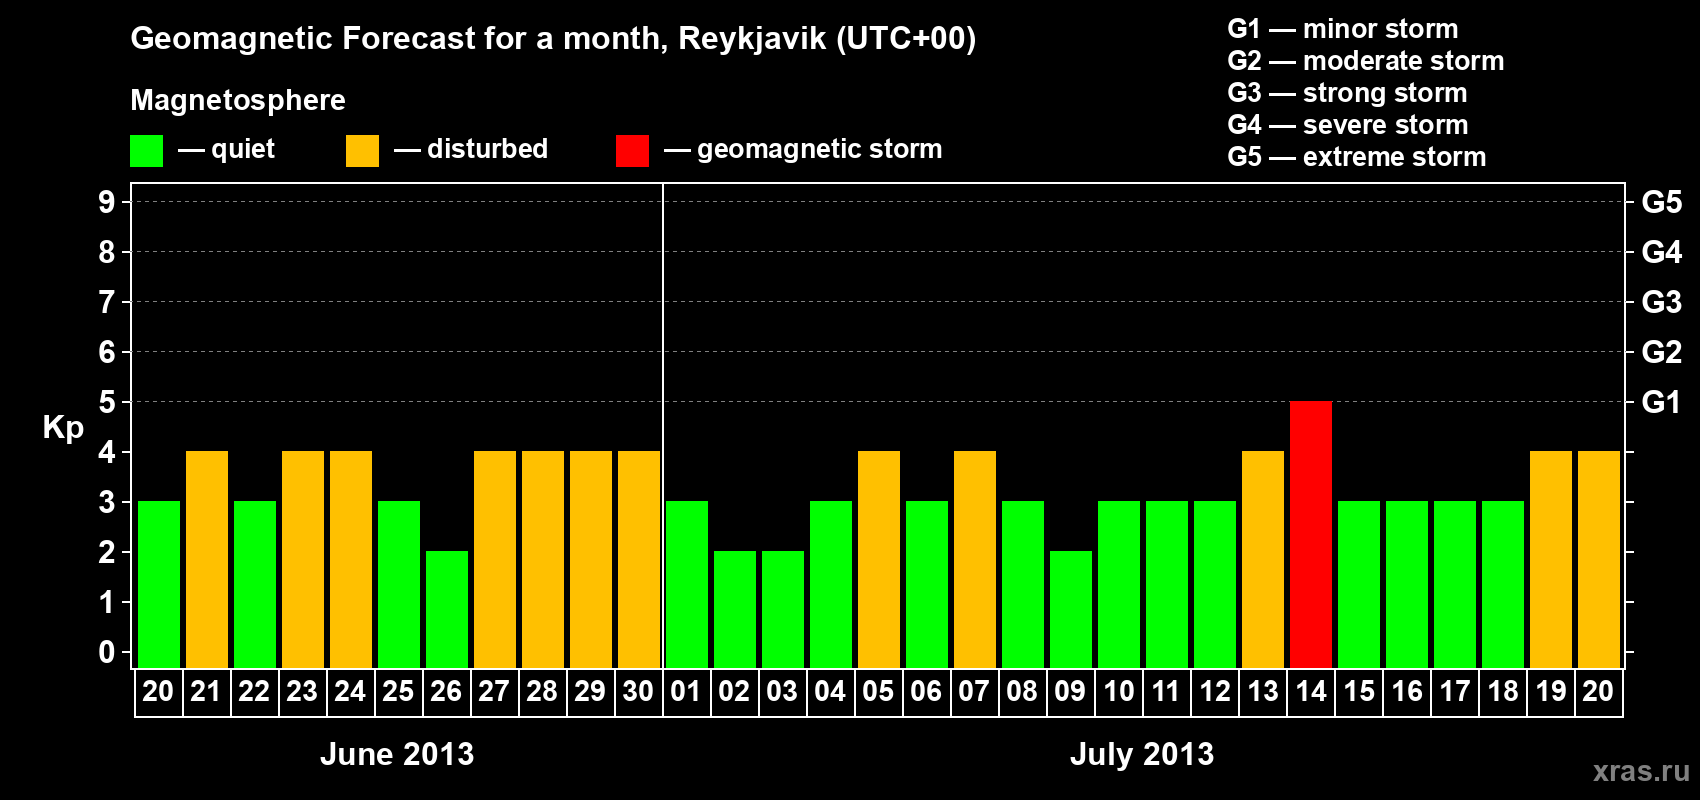1700x800 pixels.
Task: Click the orange disturbed legend swatch
Action: pyautogui.click(x=362, y=151)
